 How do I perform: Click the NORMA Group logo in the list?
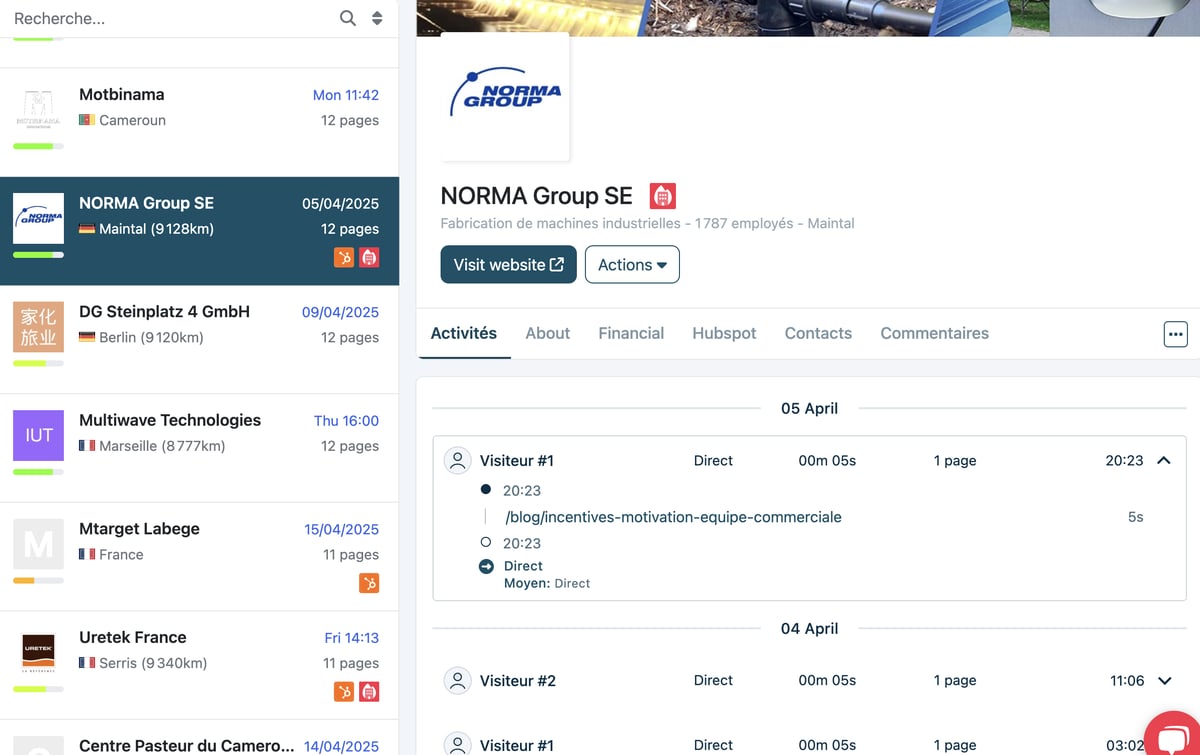click(x=38, y=218)
